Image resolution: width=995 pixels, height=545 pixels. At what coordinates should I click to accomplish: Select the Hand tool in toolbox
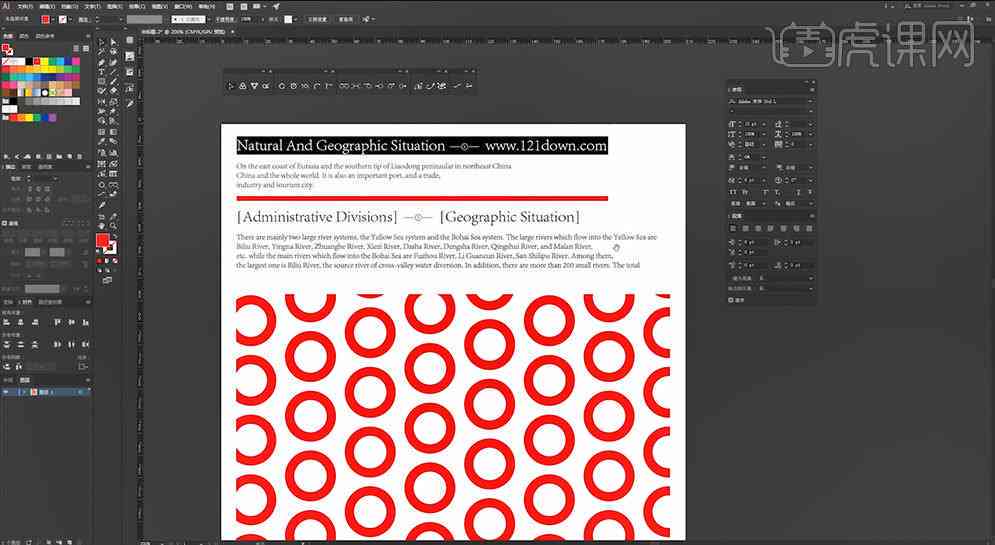102,226
